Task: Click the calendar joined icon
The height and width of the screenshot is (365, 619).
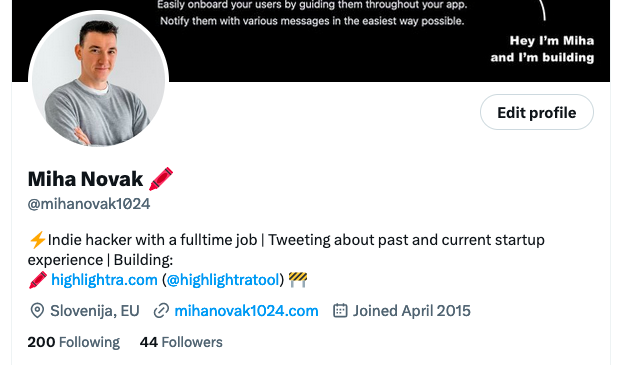Action: [x=340, y=311]
